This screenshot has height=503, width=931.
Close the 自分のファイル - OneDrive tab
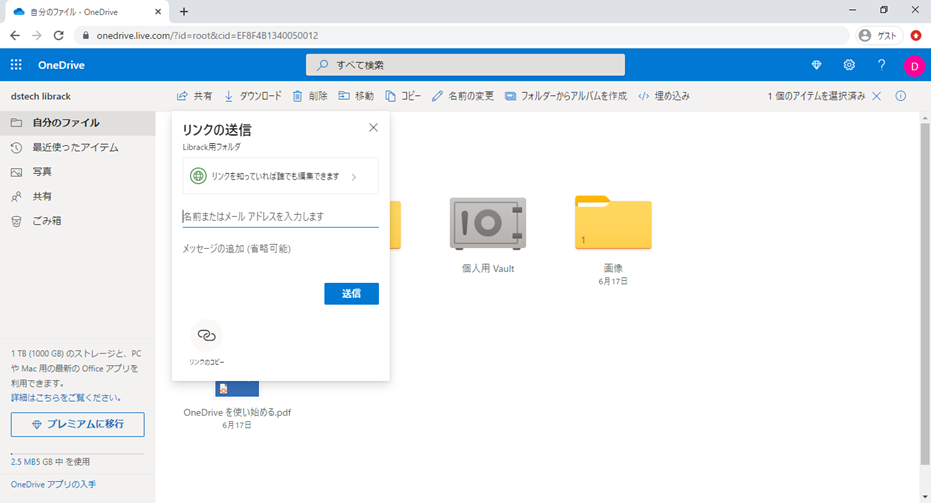point(158,11)
